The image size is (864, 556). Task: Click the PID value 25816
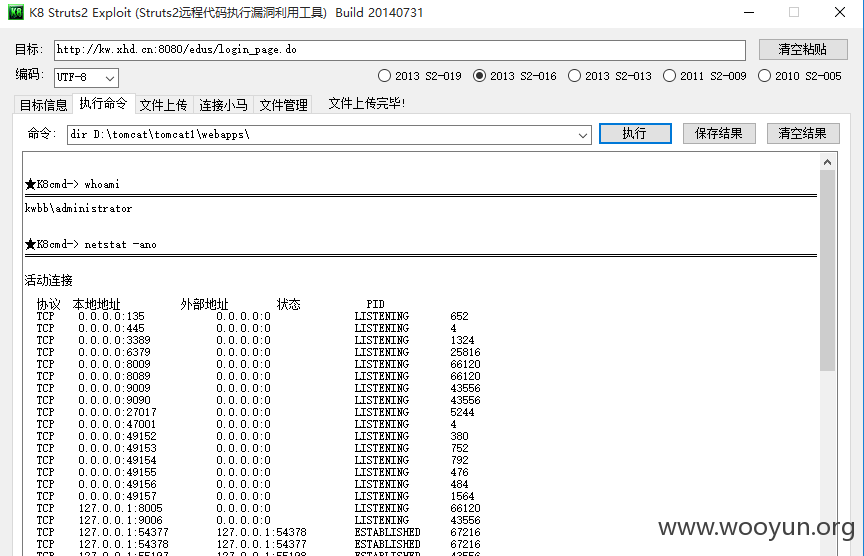pyautogui.click(x=465, y=352)
